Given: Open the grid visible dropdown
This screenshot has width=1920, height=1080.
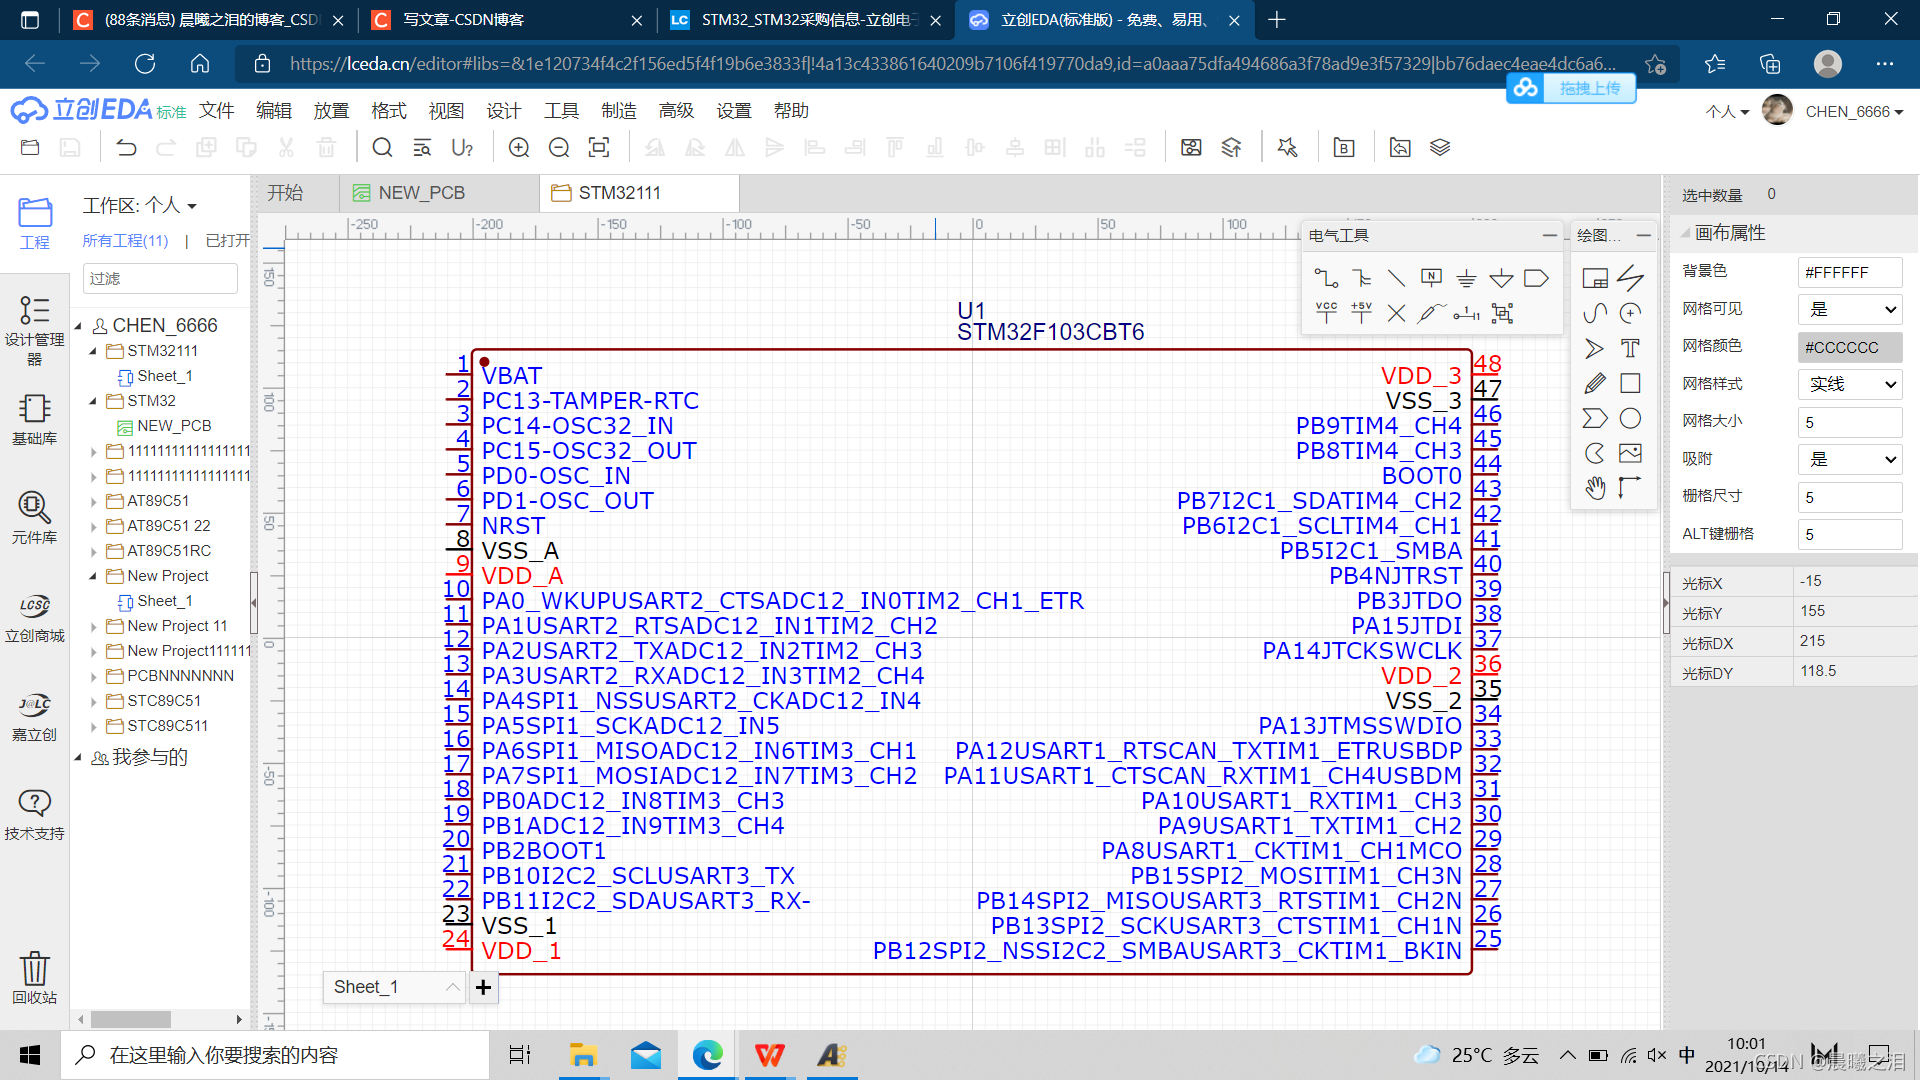Looking at the screenshot, I should [1850, 309].
